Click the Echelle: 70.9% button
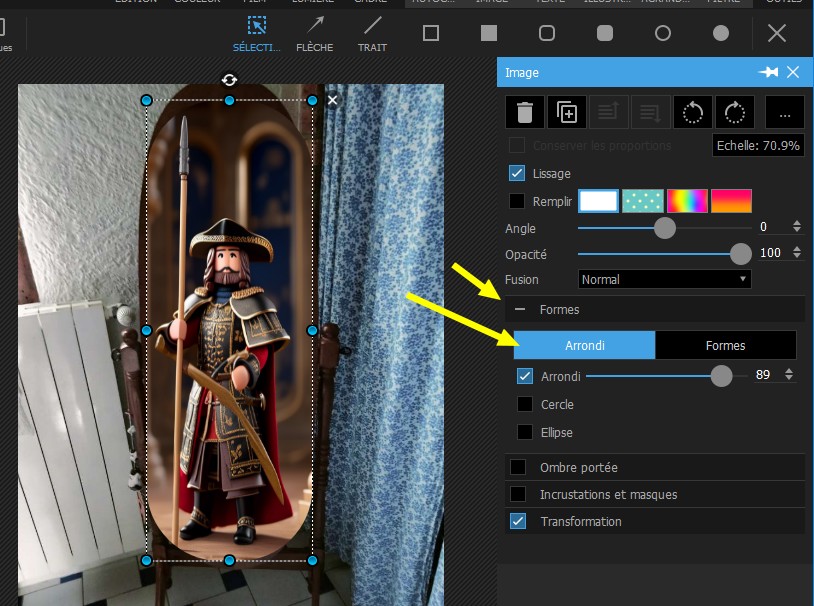The image size is (814, 606). click(758, 145)
